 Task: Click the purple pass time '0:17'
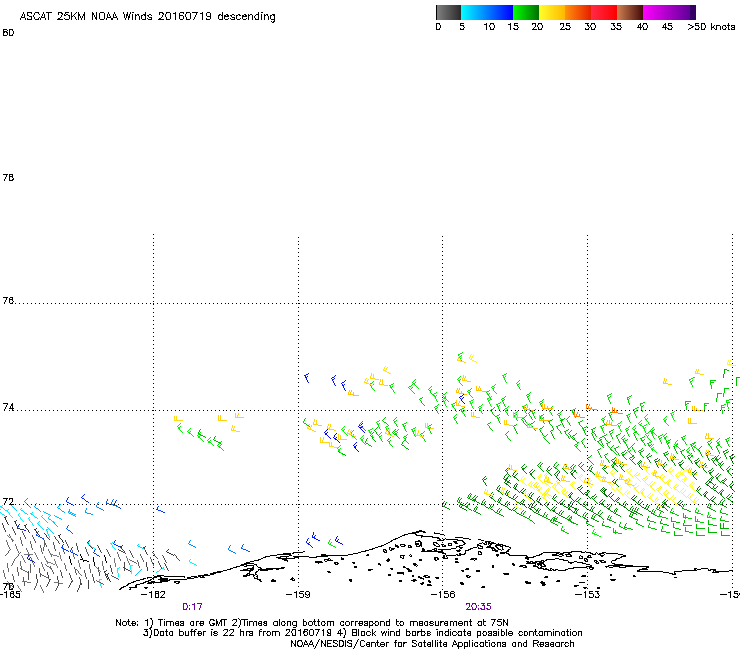pos(192,607)
